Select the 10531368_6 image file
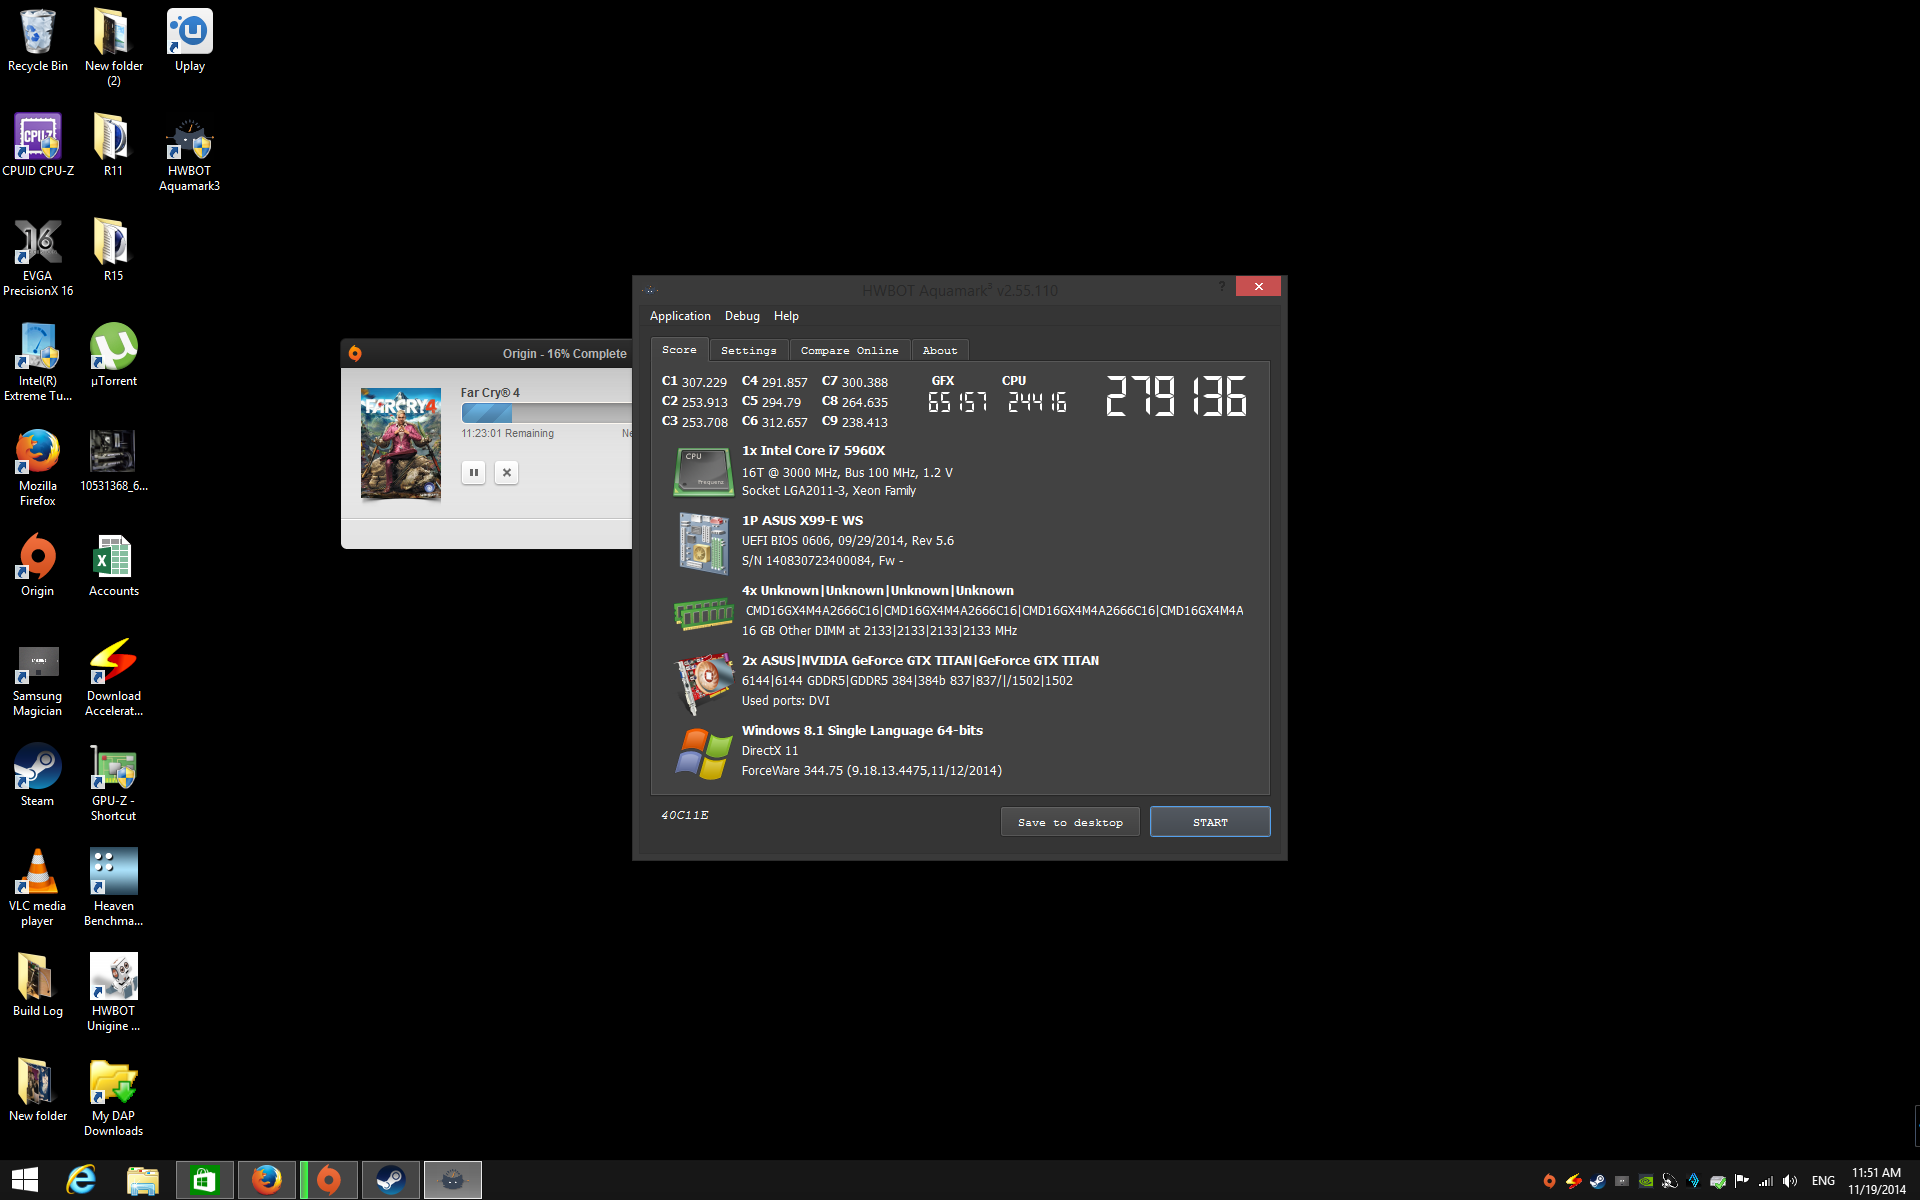1920x1200 pixels. tap(113, 460)
